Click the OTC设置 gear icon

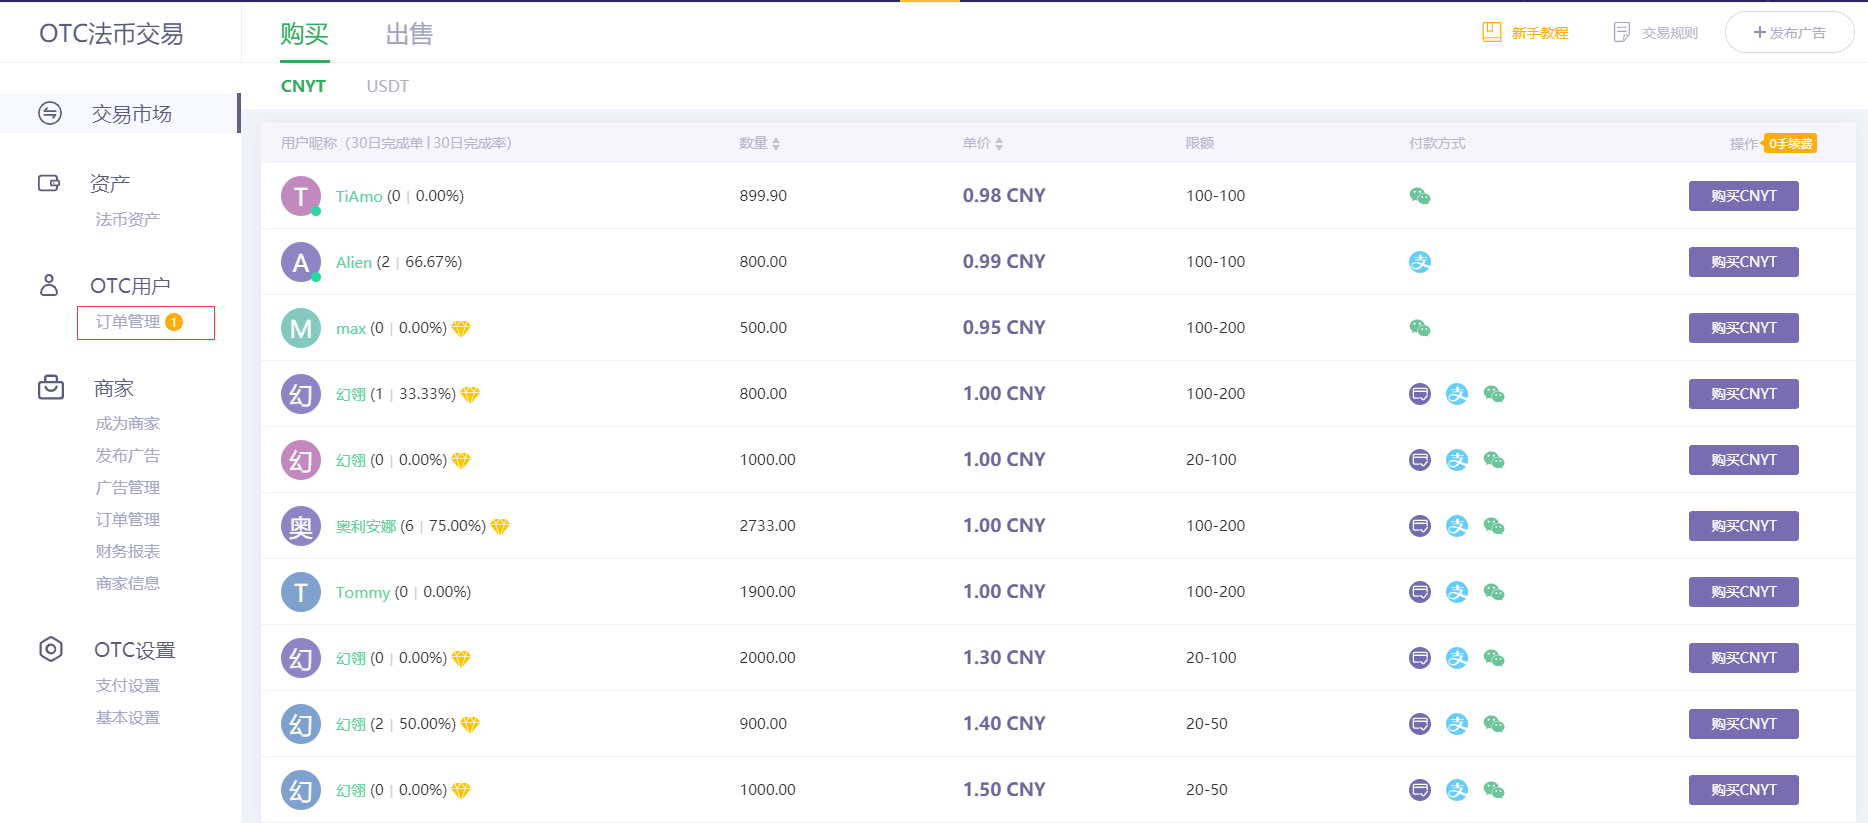pyautogui.click(x=51, y=649)
